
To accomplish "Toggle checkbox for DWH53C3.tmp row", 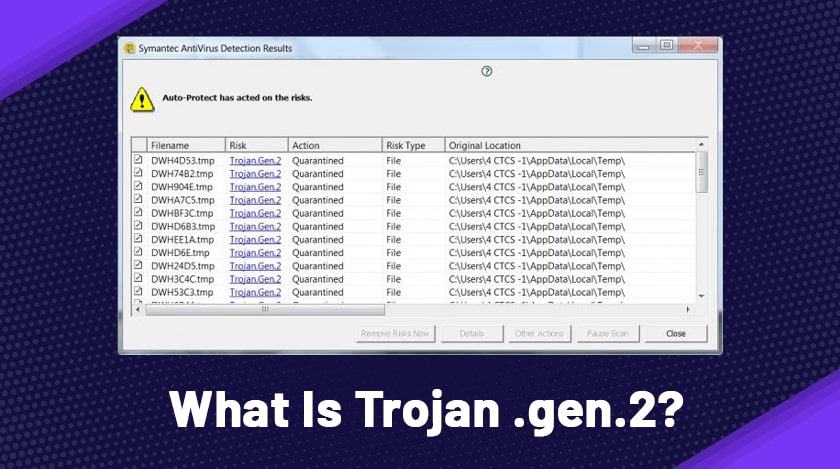I will [x=138, y=291].
